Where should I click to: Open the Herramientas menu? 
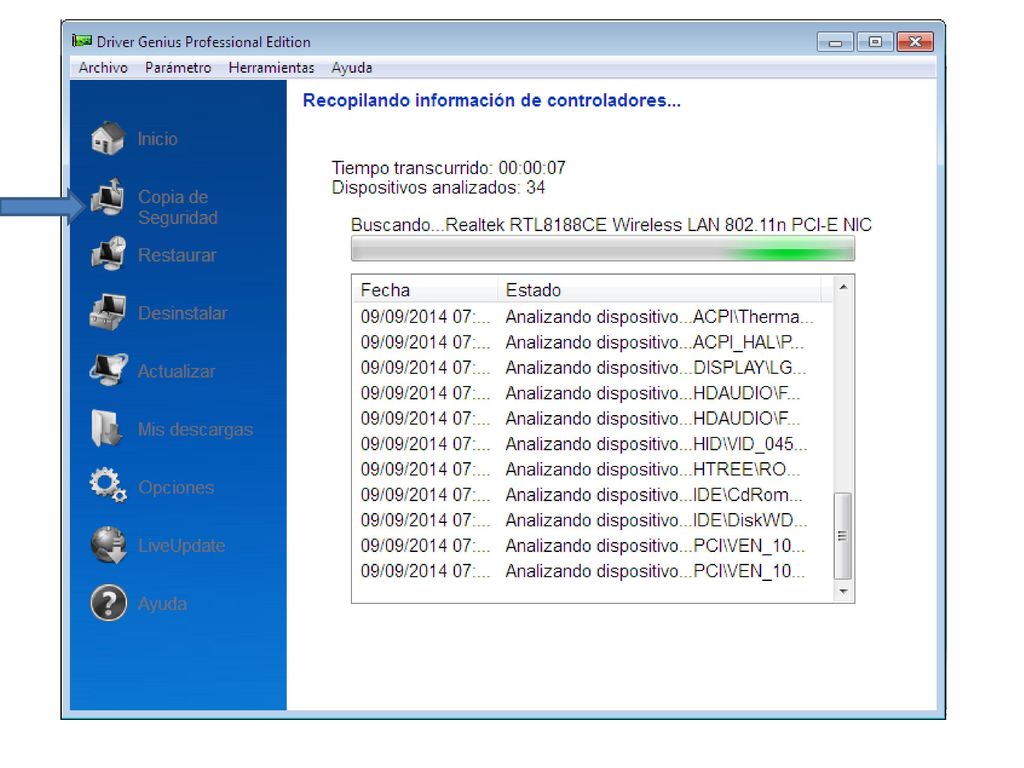tap(271, 68)
